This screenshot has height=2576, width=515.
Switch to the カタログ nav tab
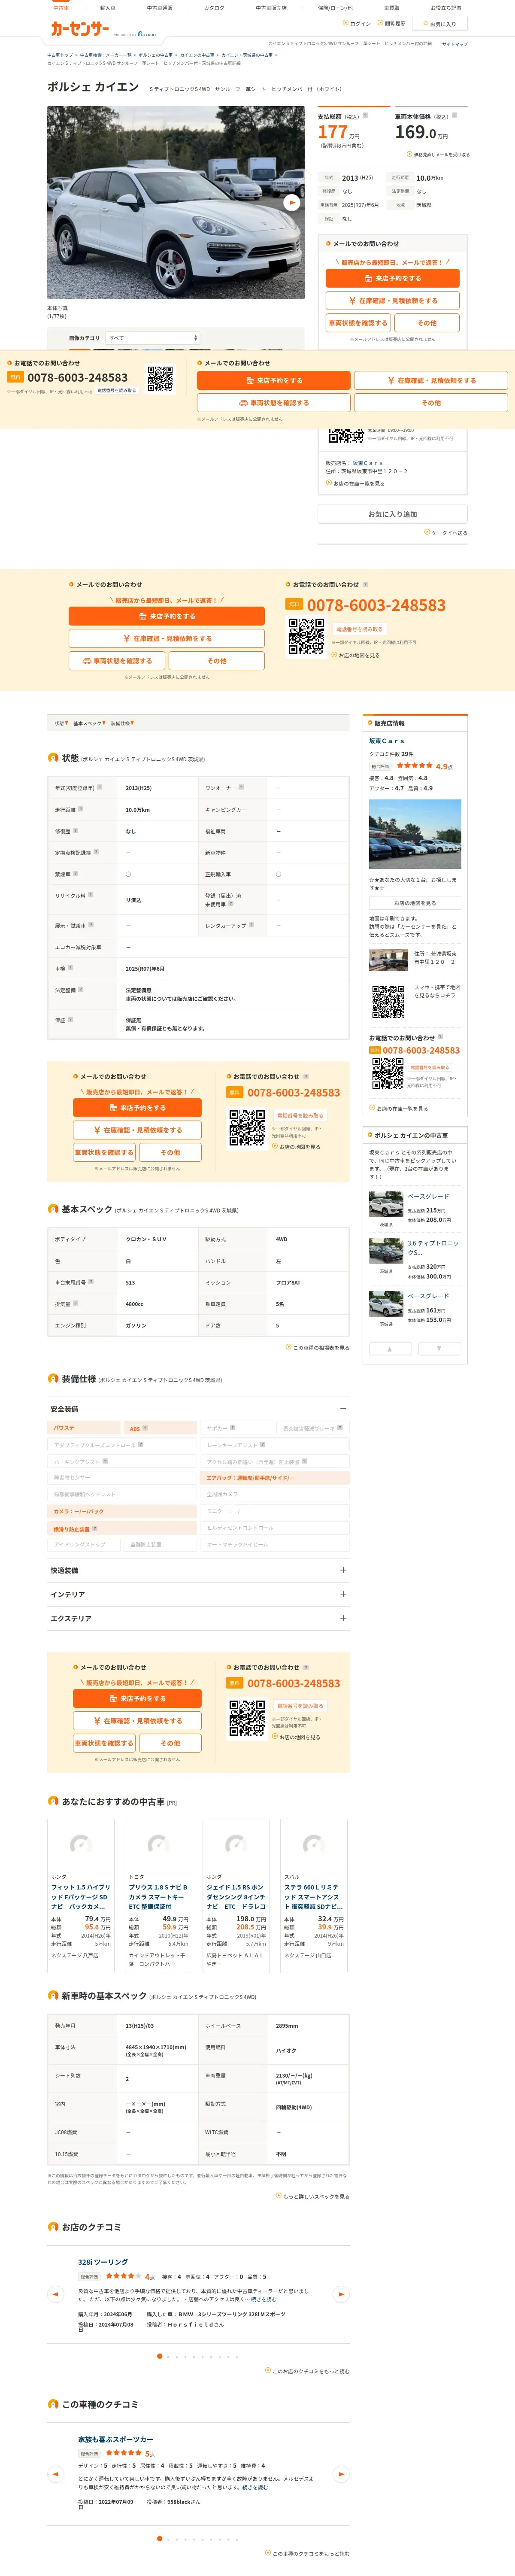[x=214, y=8]
